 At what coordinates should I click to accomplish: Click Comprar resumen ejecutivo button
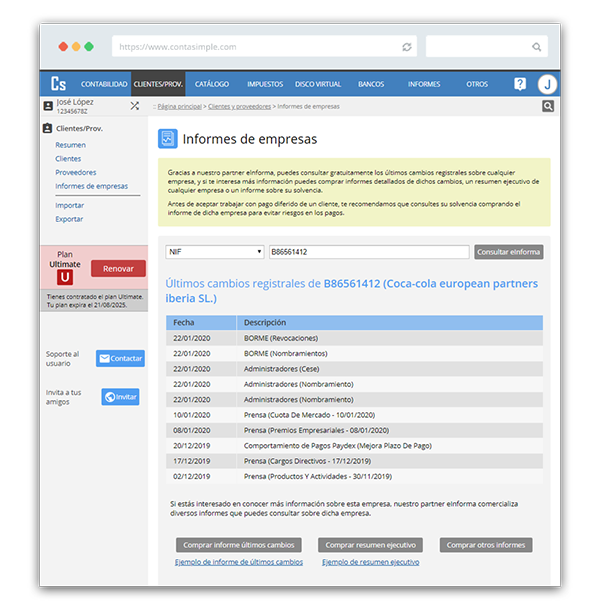(371, 545)
